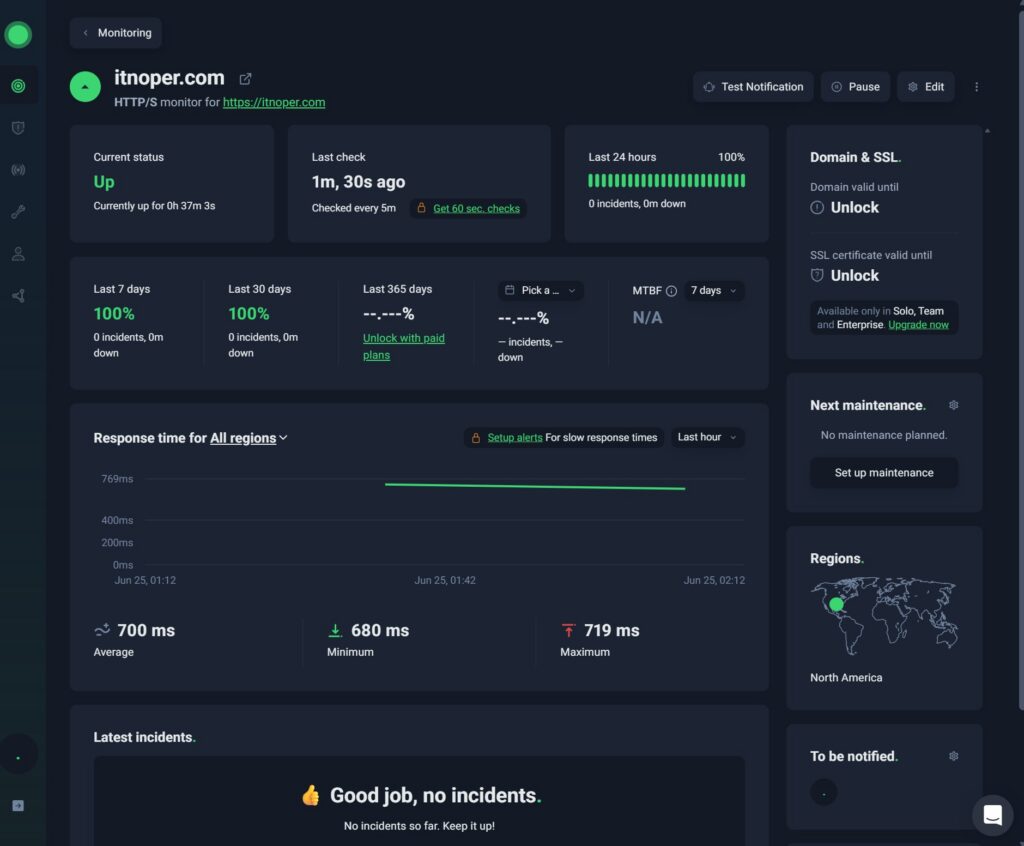Screen dimensions: 1024x846
Task: Click the green UptimeRobot logo in sidebar
Action: pos(18,35)
